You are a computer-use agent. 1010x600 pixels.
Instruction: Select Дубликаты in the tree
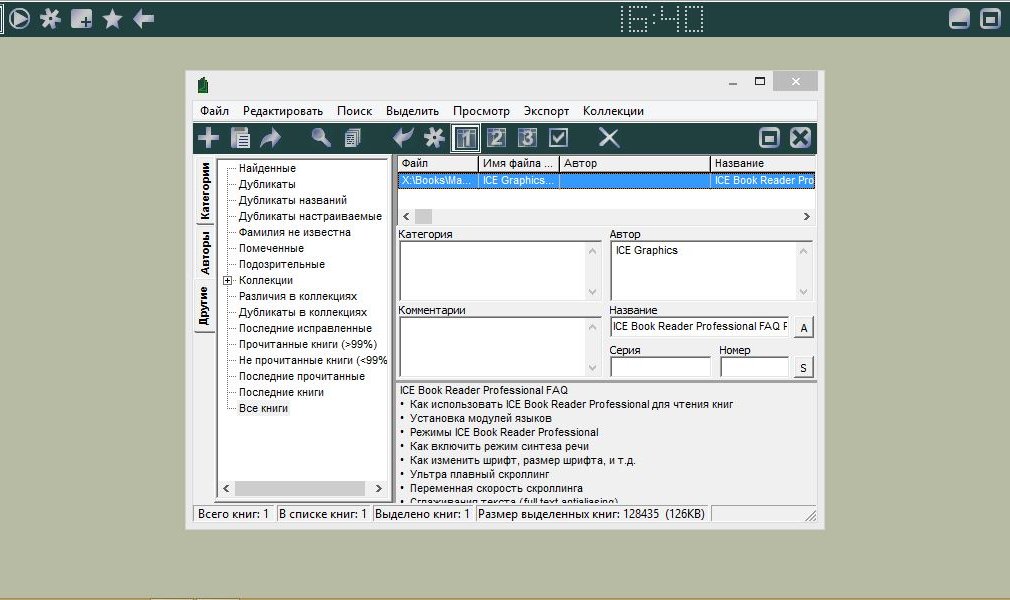click(x=267, y=184)
